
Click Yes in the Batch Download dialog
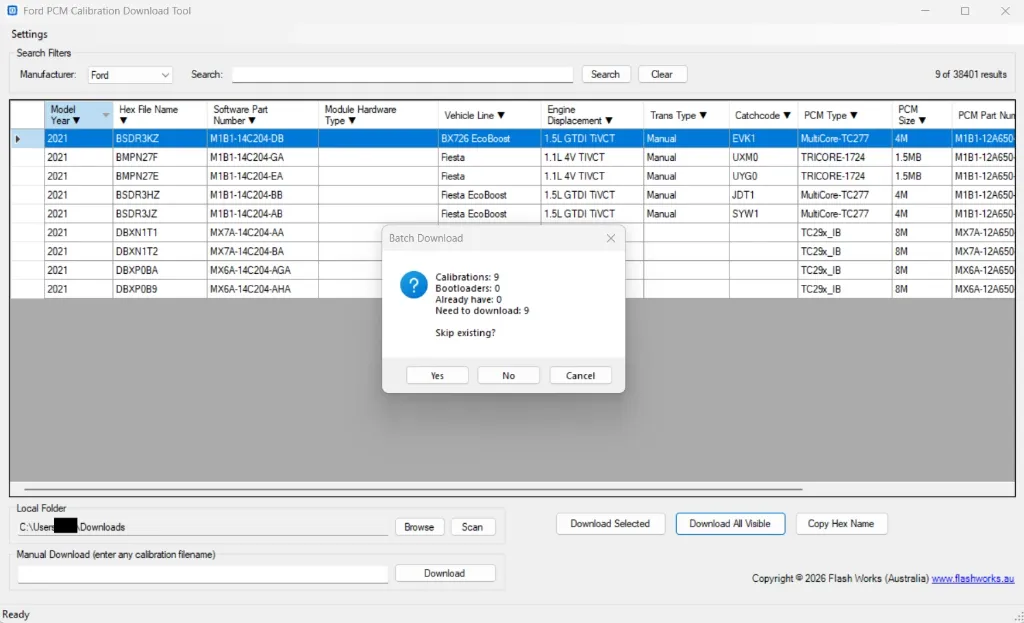(437, 375)
